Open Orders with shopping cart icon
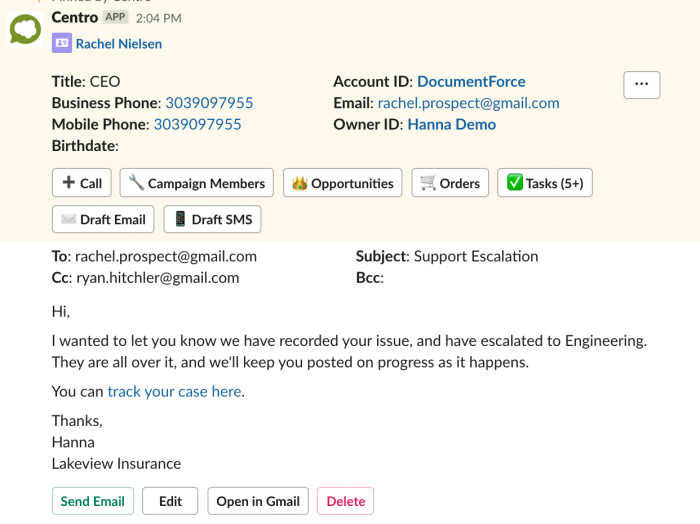Screen dimensions: 700x524 (450, 183)
